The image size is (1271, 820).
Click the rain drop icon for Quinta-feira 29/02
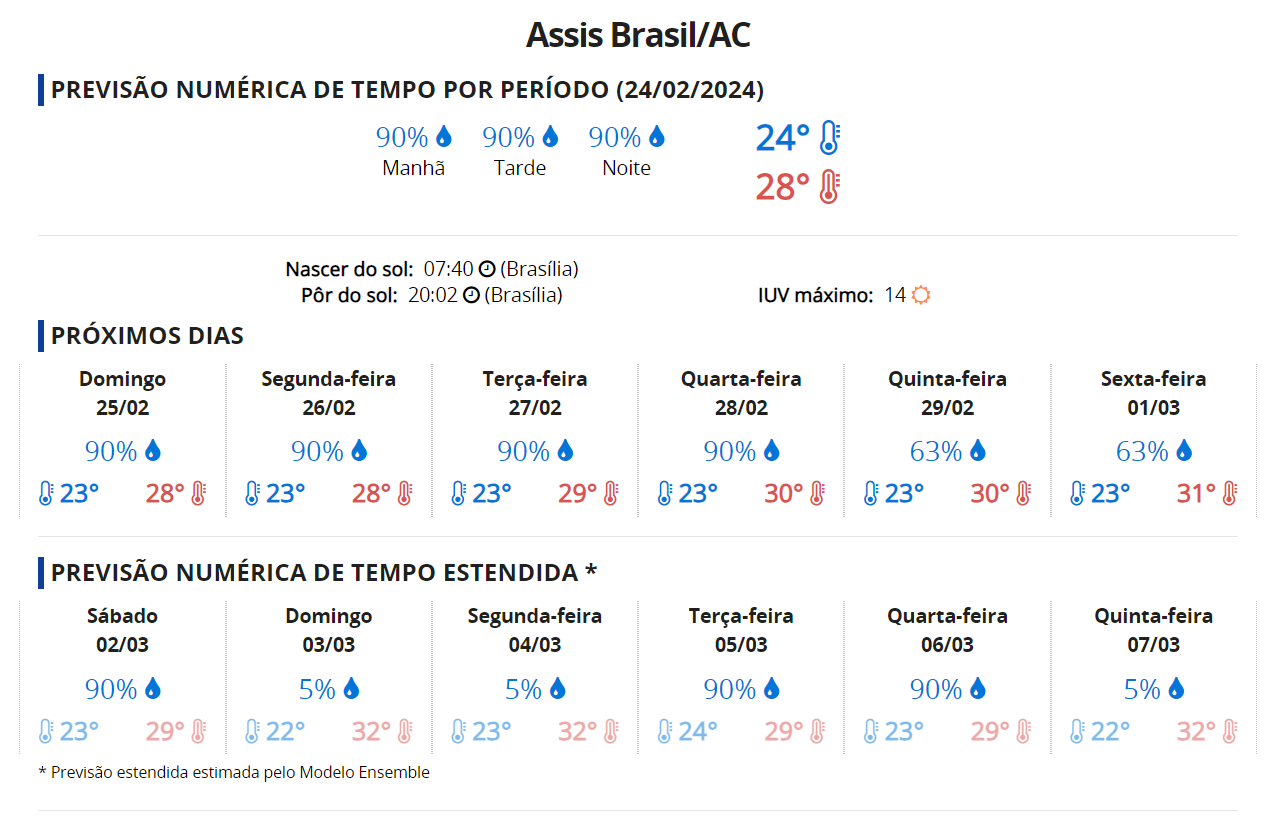977,451
